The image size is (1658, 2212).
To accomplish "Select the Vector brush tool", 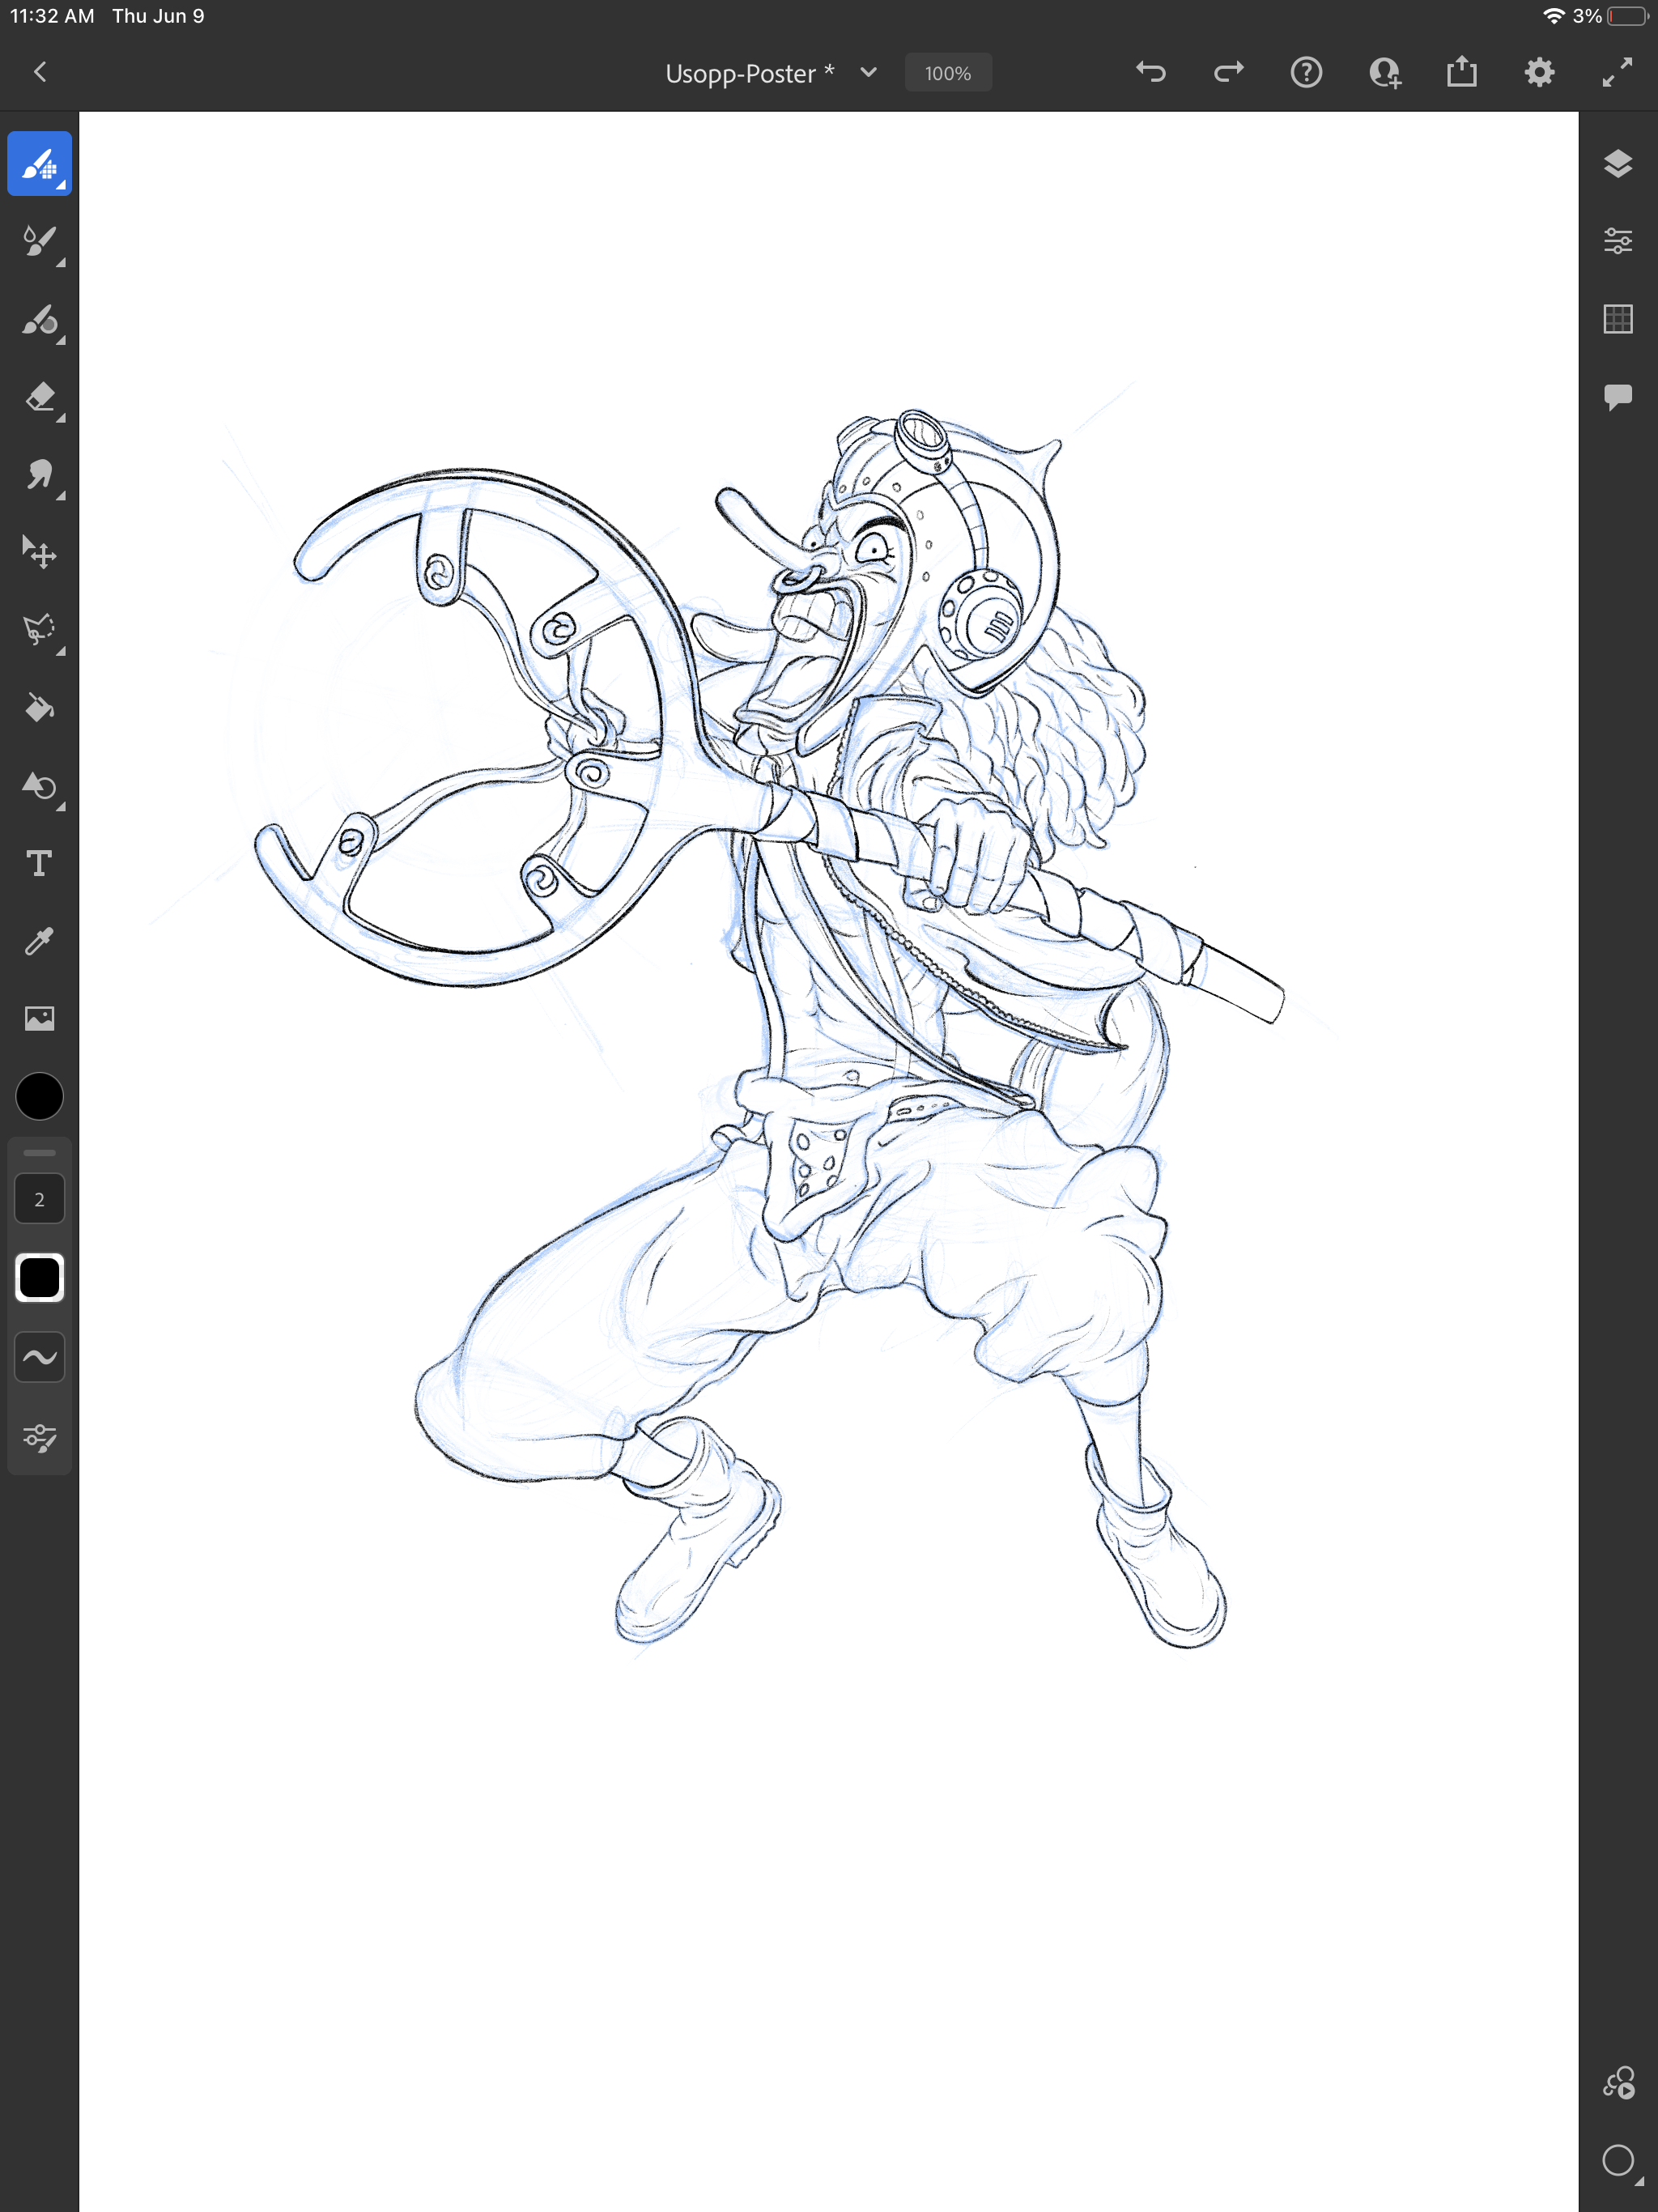I will (x=39, y=320).
